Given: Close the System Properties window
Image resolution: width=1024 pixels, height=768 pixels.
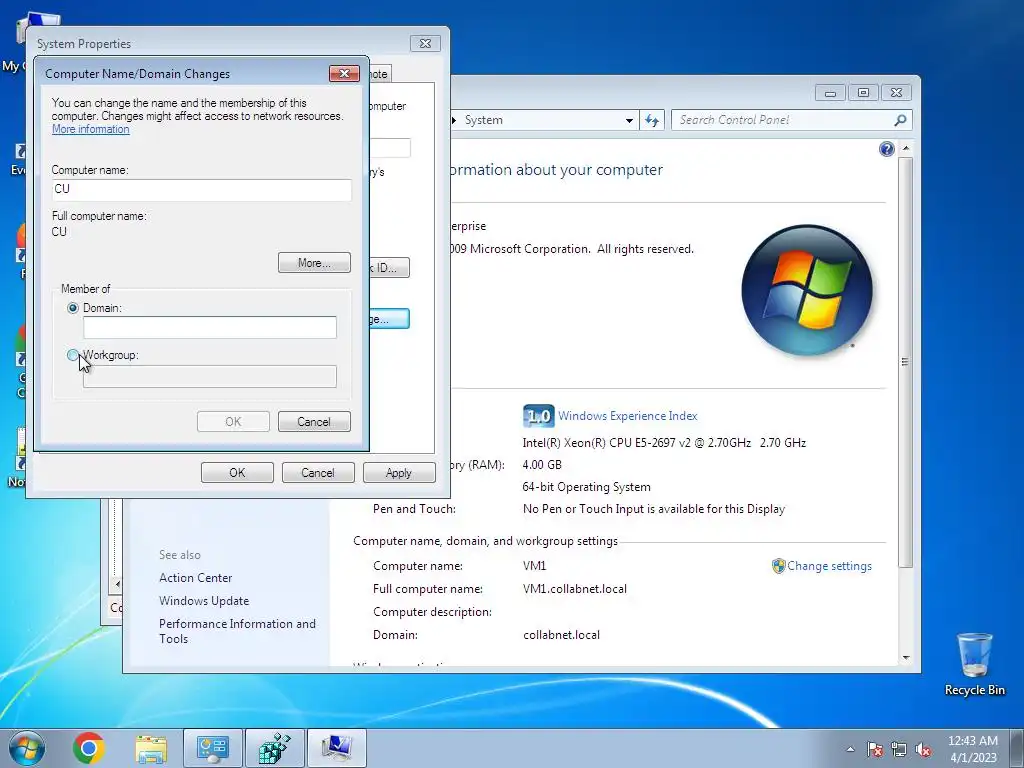Looking at the screenshot, I should (x=425, y=44).
